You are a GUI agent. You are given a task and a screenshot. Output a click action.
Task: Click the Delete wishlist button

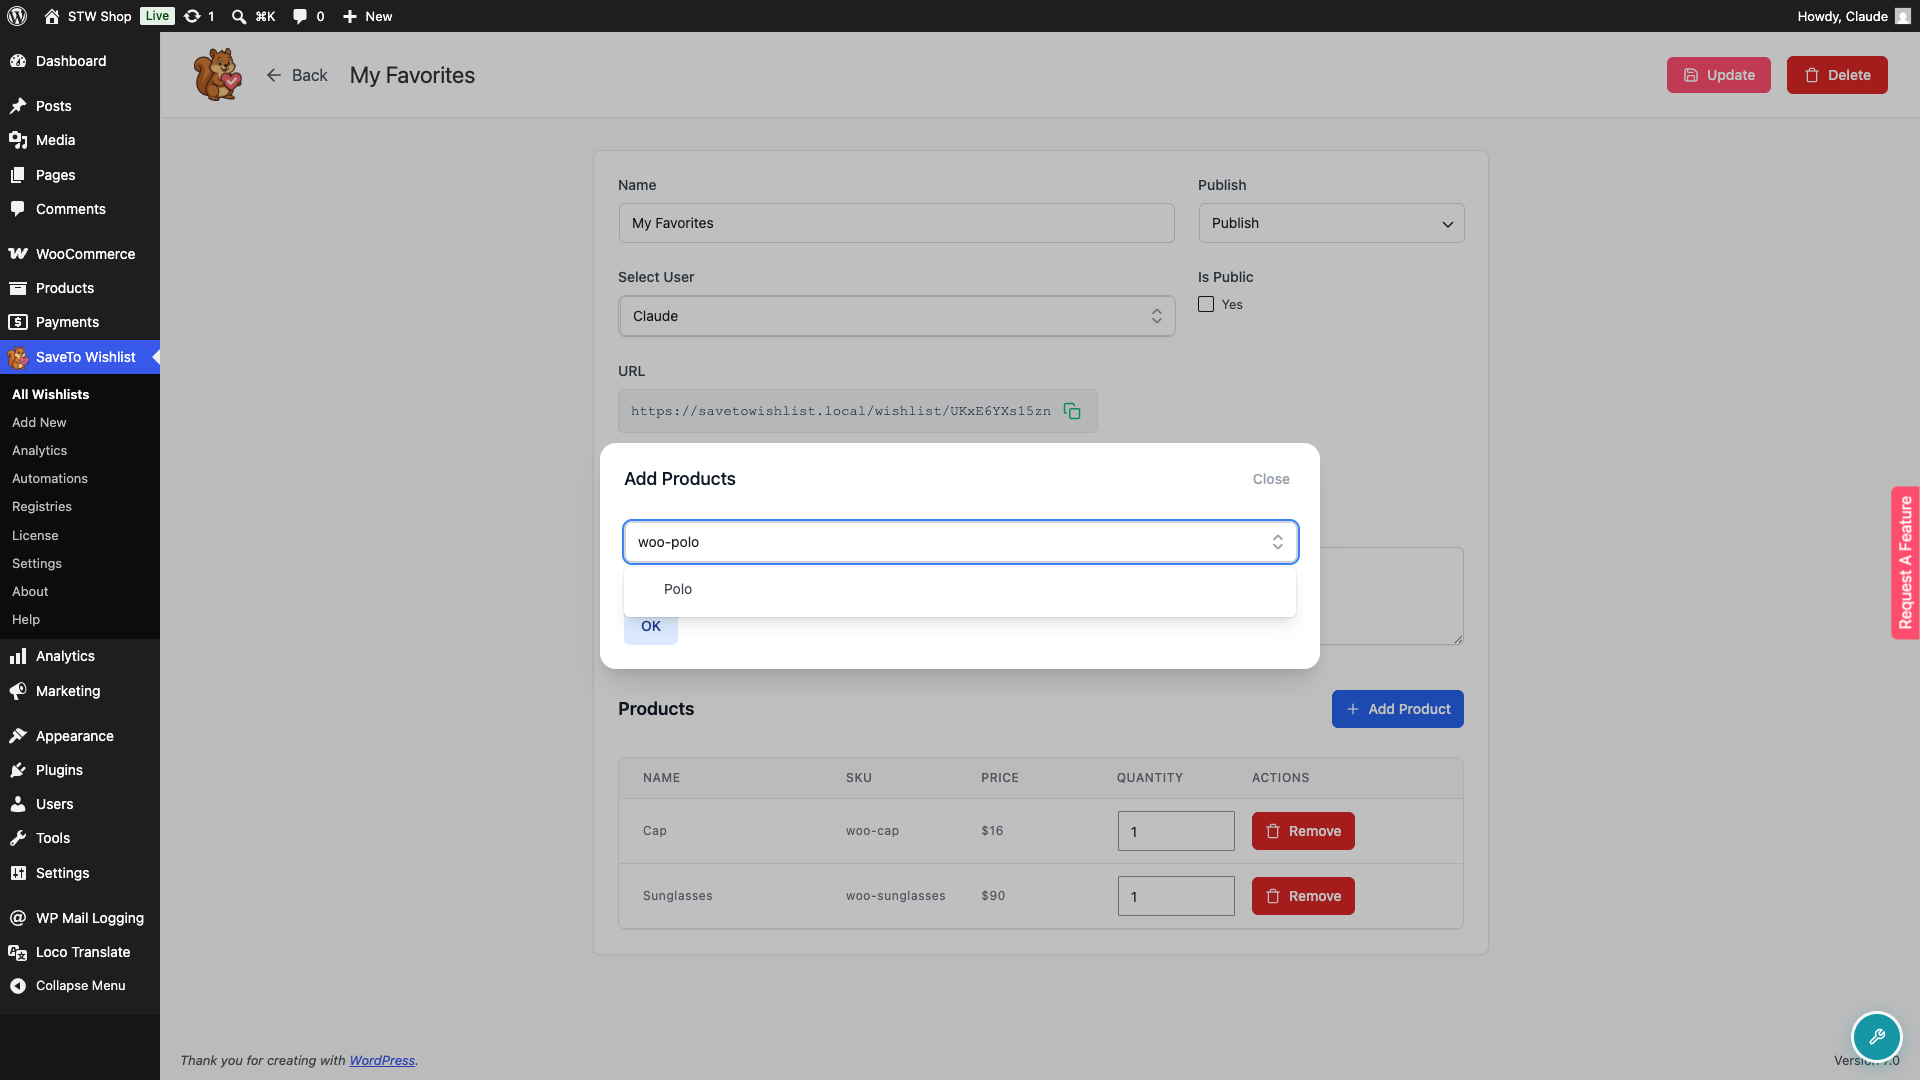1837,75
